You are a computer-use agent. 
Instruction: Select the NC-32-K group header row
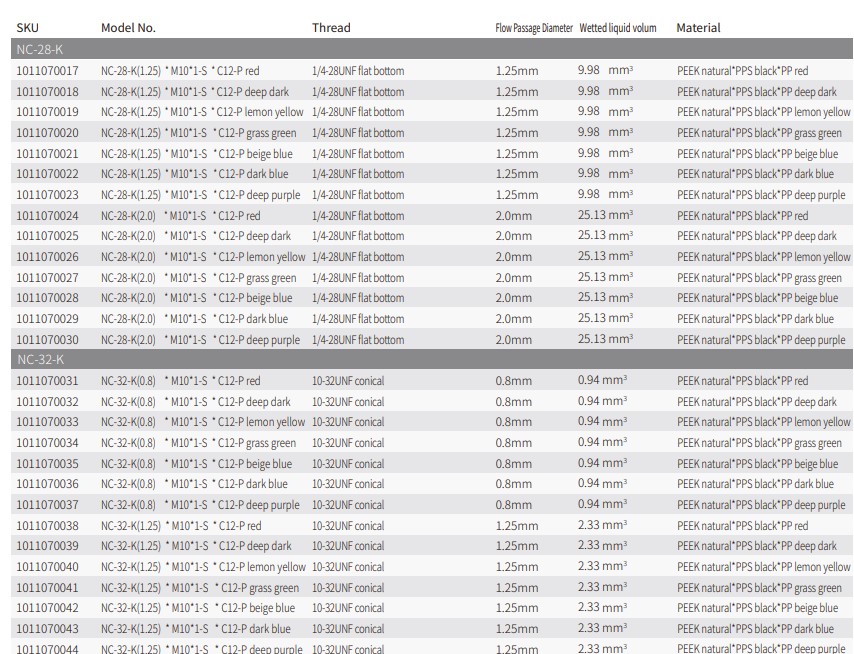click(432, 359)
